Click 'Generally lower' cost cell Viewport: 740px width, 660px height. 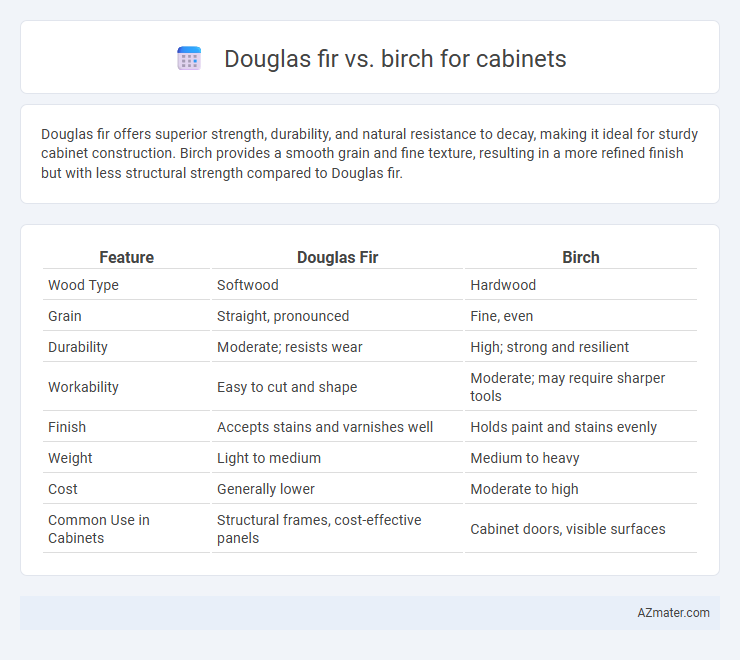tap(266, 489)
